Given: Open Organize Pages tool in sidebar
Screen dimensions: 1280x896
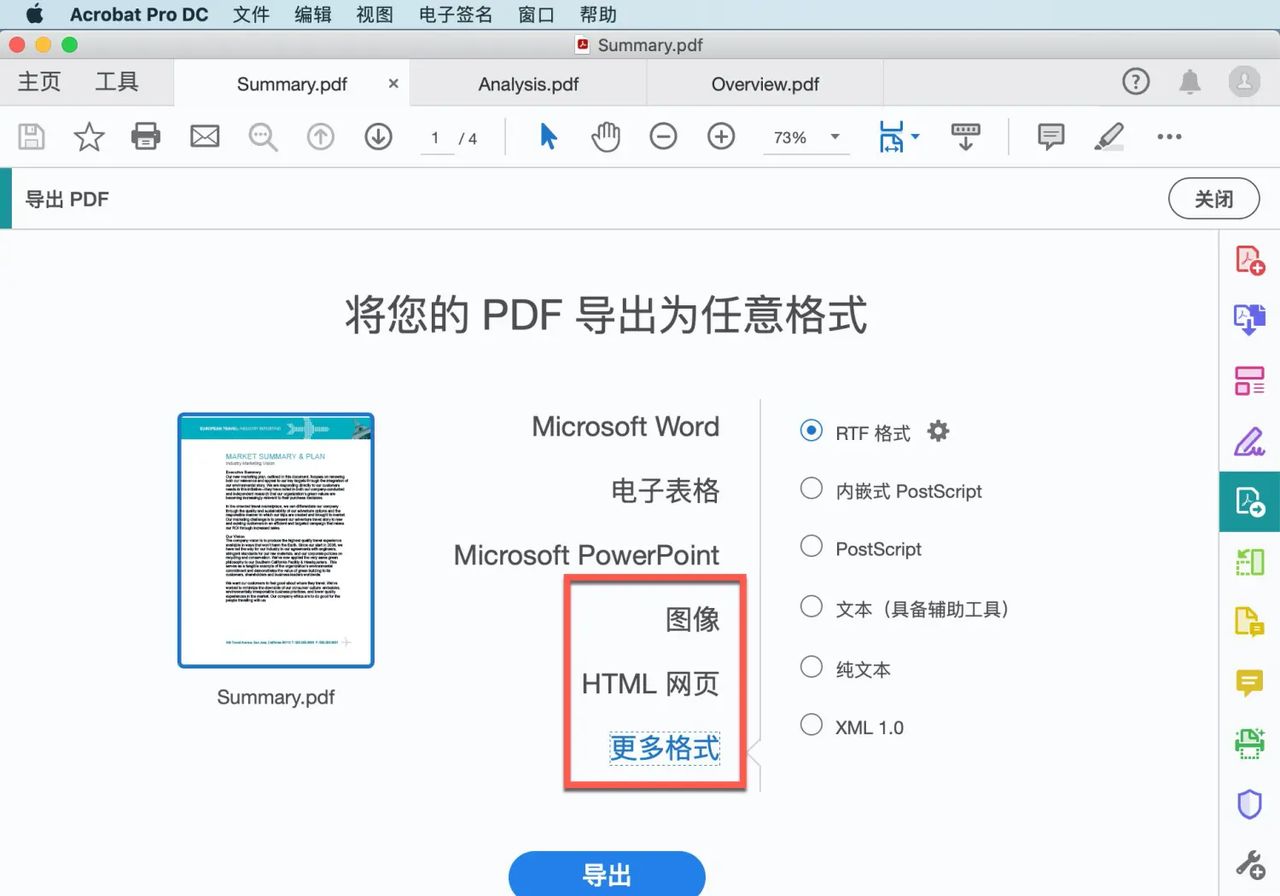Looking at the screenshot, I should point(1250,381).
